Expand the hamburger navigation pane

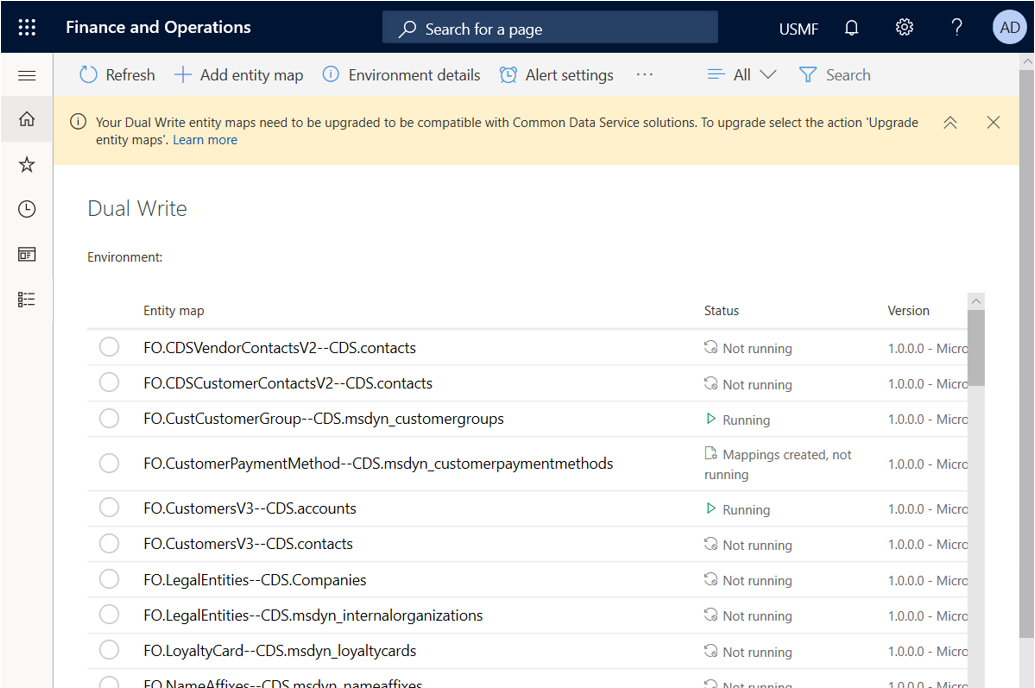27,75
